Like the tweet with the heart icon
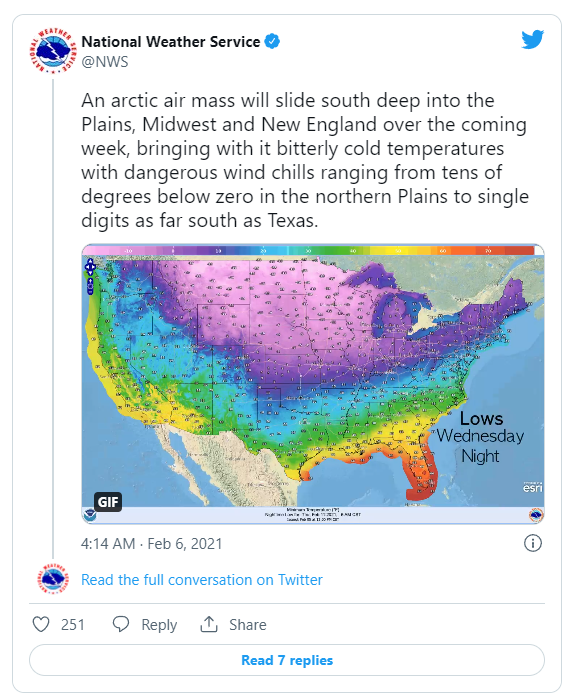Image resolution: width=573 pixels, height=698 pixels. [41, 624]
